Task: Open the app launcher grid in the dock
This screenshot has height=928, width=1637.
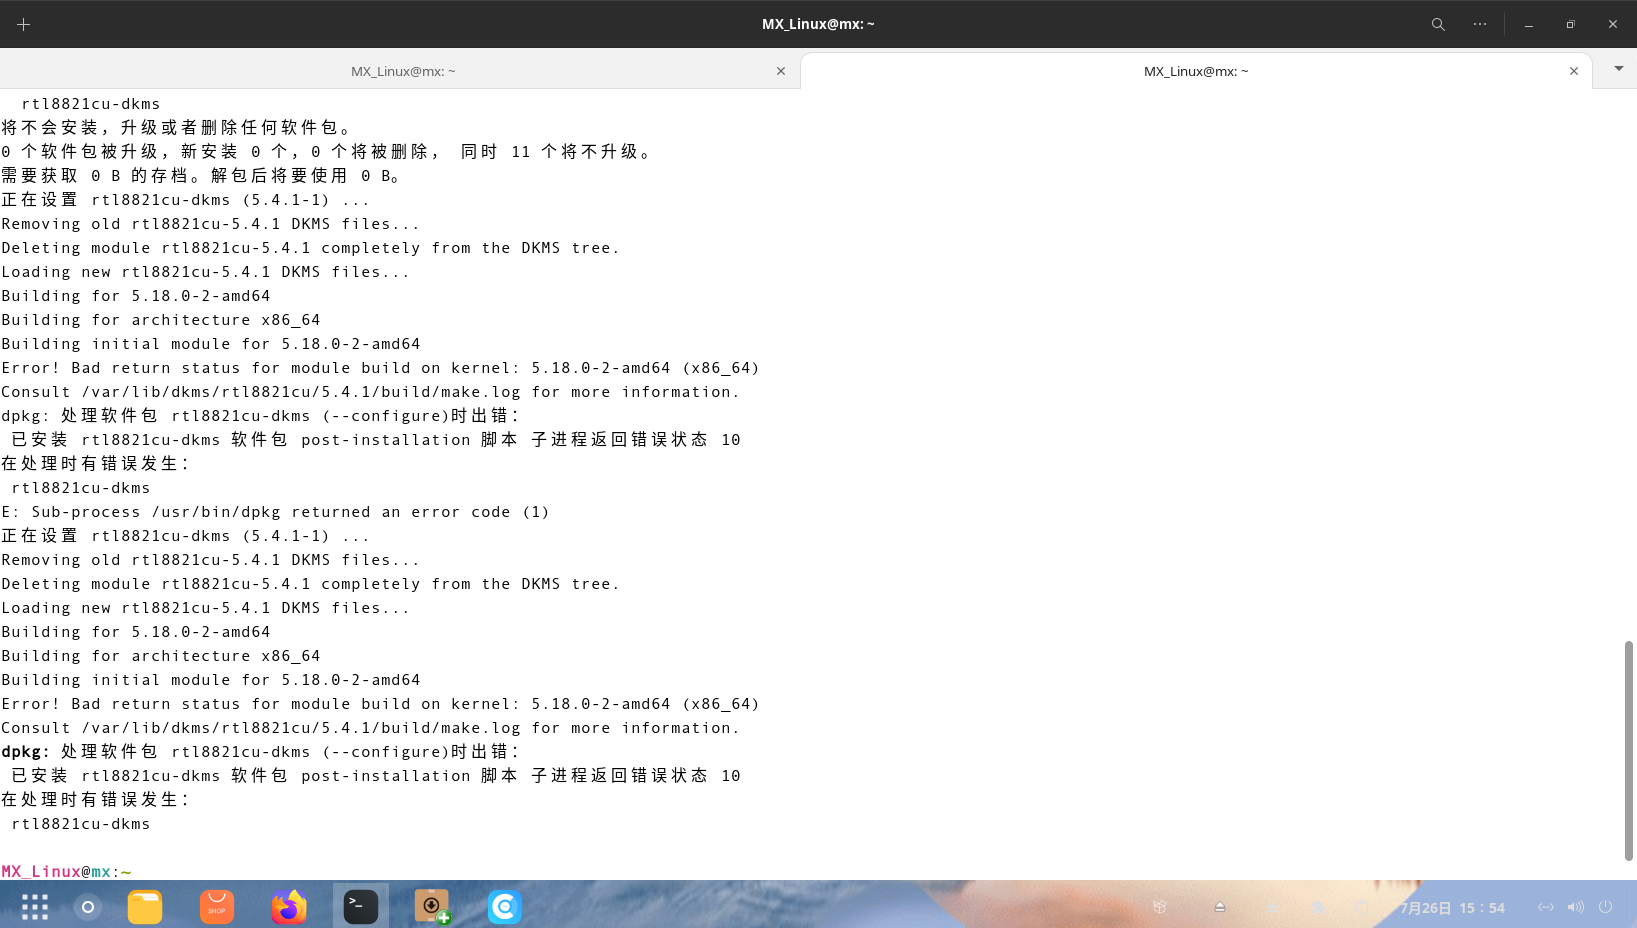Action: point(35,907)
